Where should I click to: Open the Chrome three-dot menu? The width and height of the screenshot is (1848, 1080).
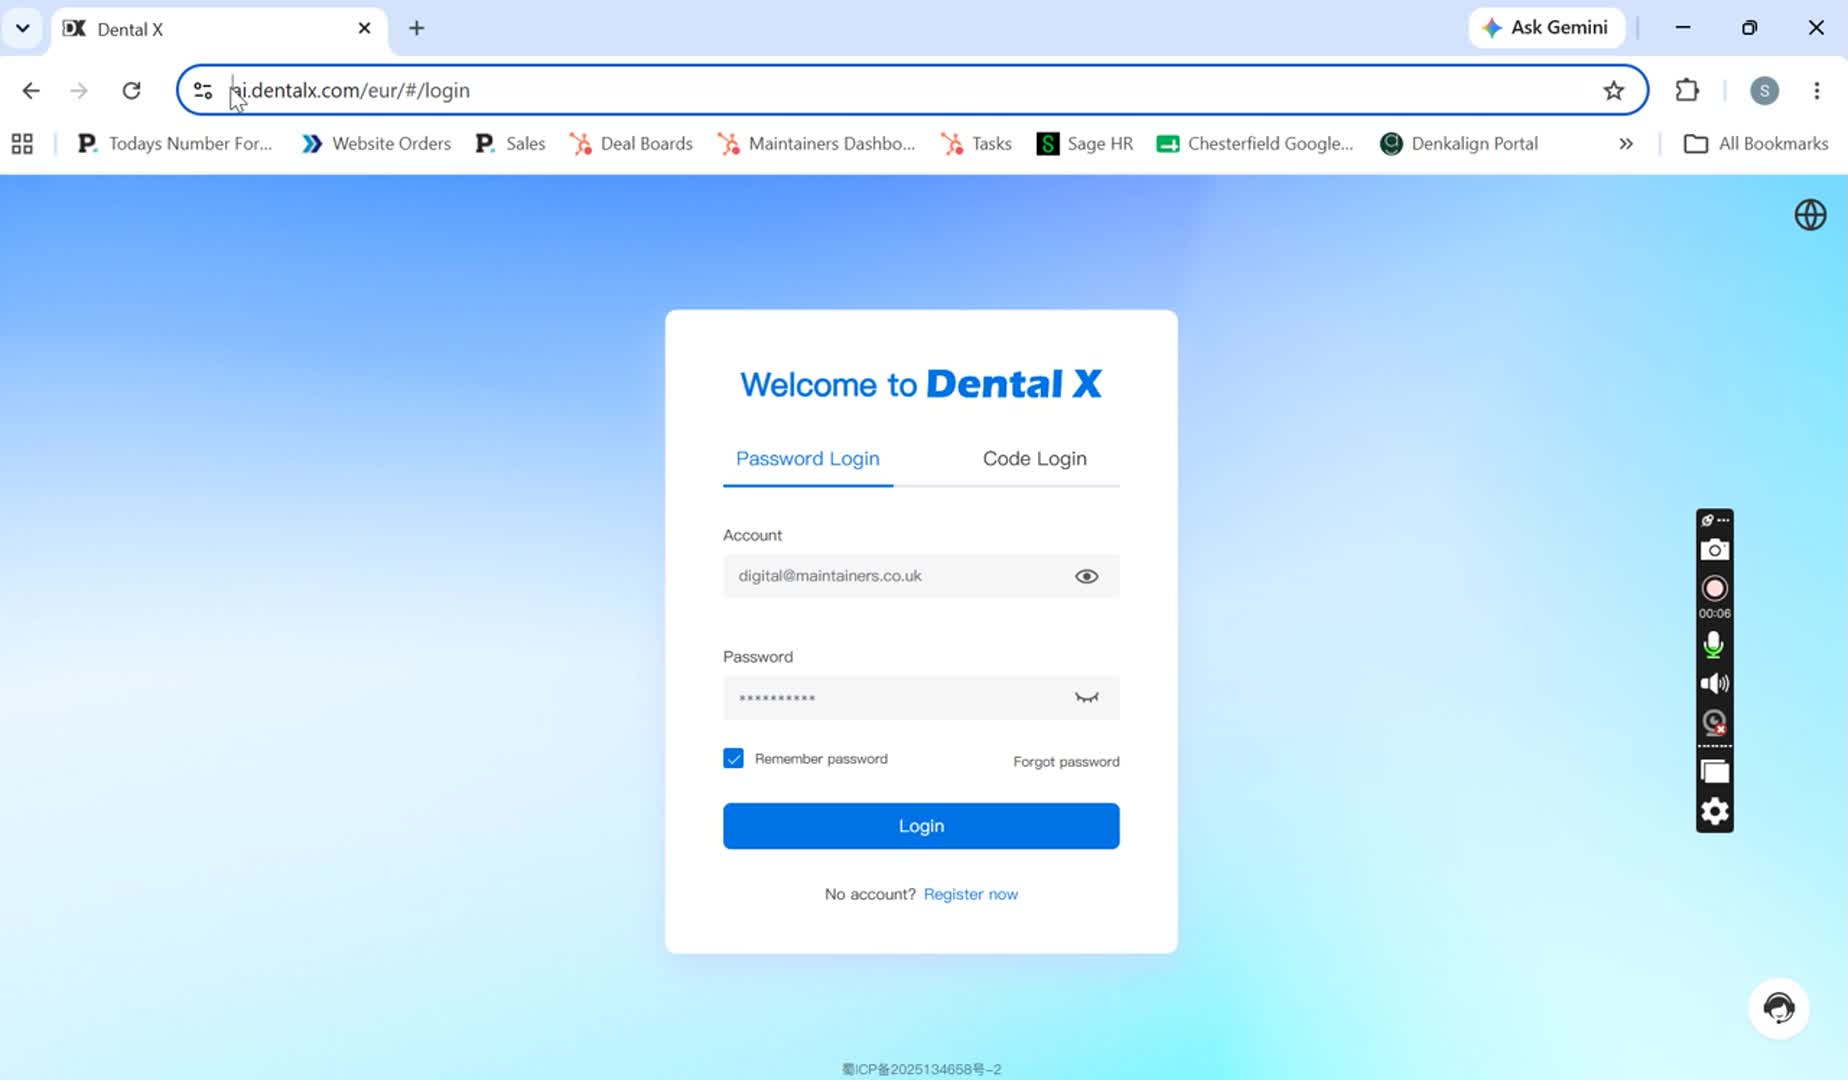point(1817,90)
